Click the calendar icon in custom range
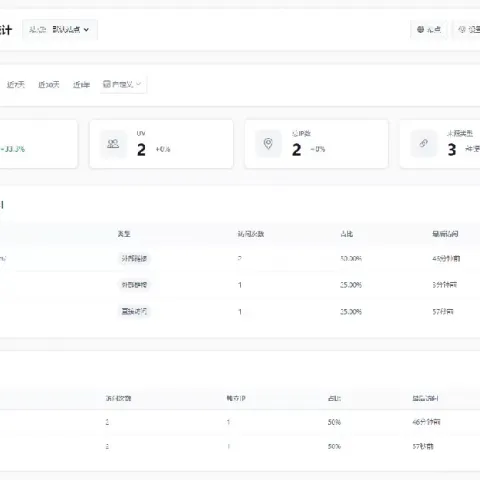The height and width of the screenshot is (480, 480). point(107,84)
